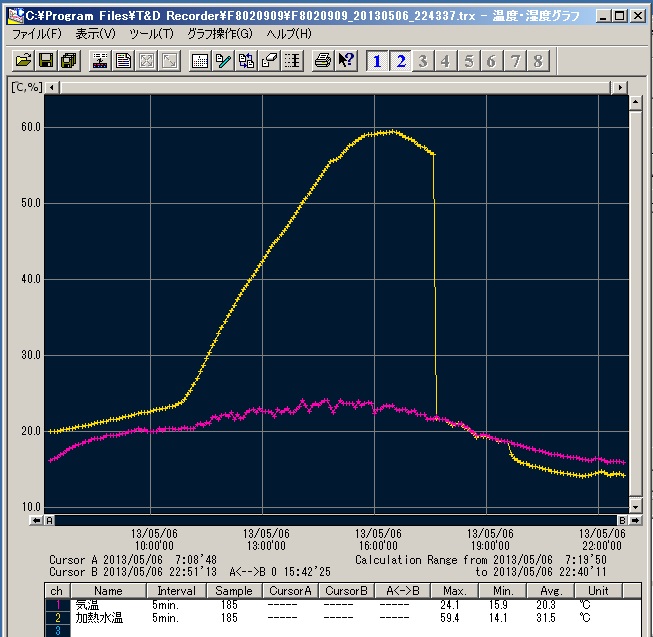This screenshot has height=637, width=653.
Task: Click the Save All multi-disk icon
Action: tap(68, 61)
